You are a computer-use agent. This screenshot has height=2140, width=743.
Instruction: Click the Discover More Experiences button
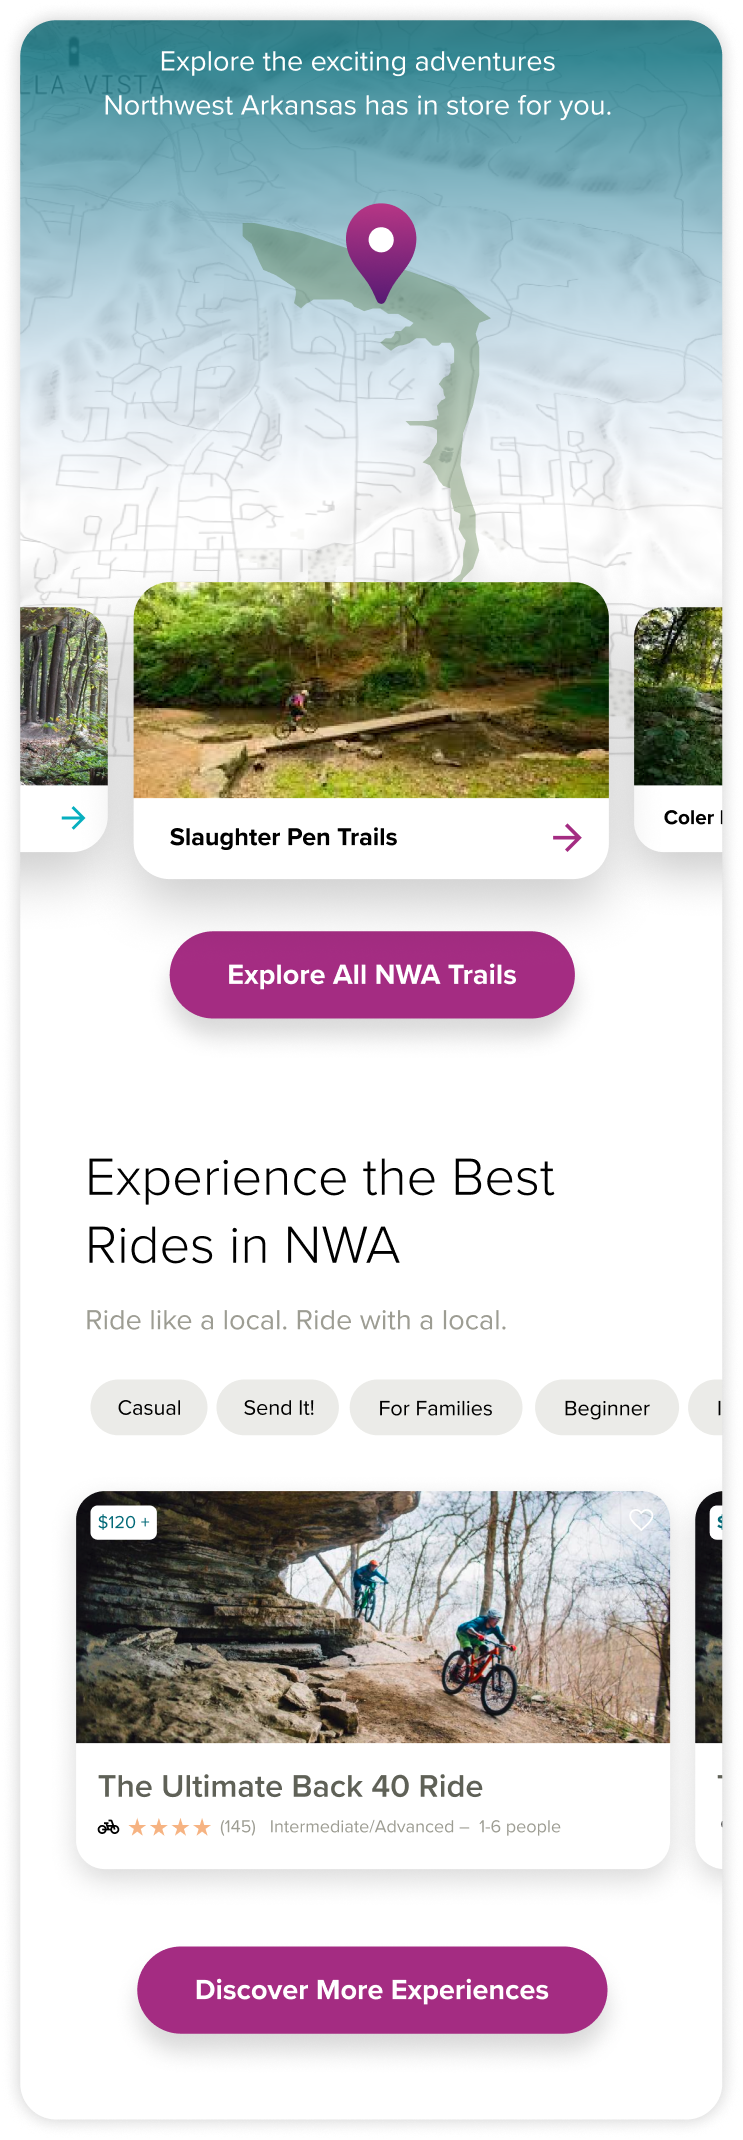[372, 1990]
